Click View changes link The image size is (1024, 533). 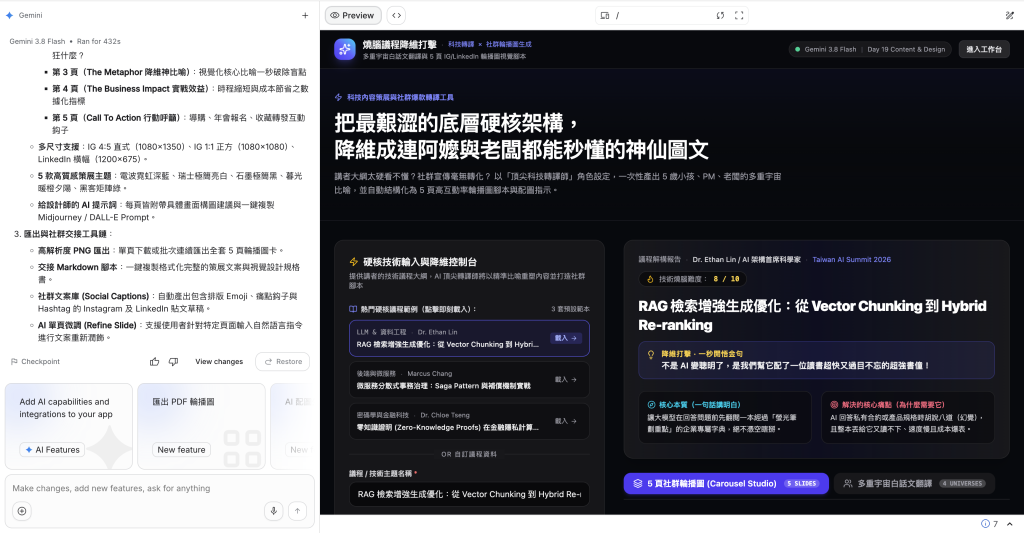click(x=219, y=361)
